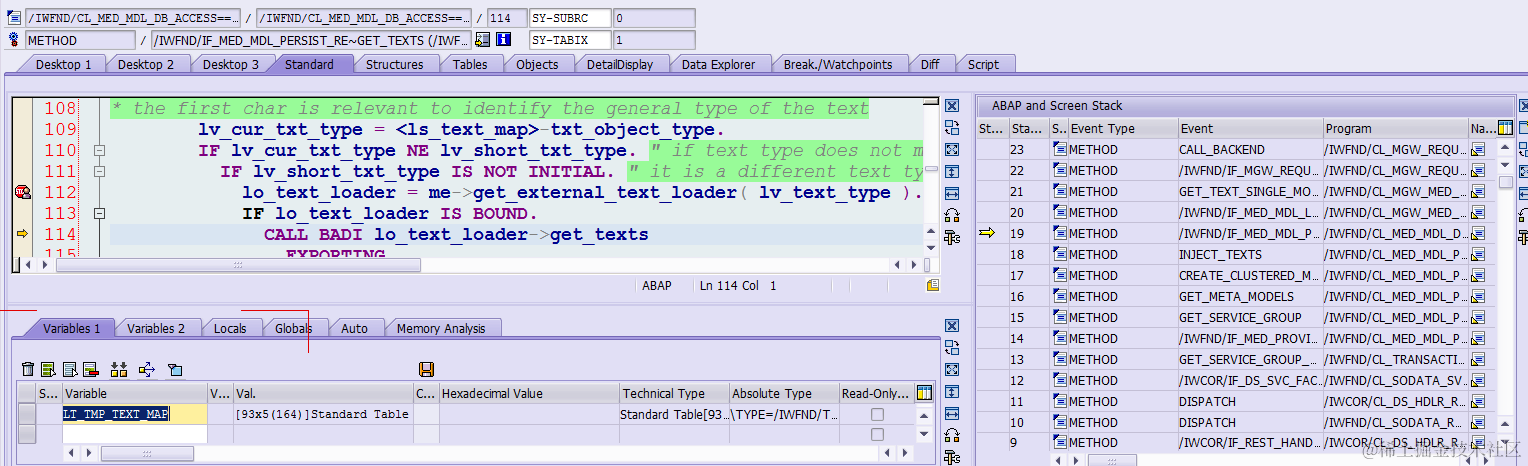Screen dimensions: 1528x466
Task: Click the source icon in stack row 16
Action: click(1059, 297)
